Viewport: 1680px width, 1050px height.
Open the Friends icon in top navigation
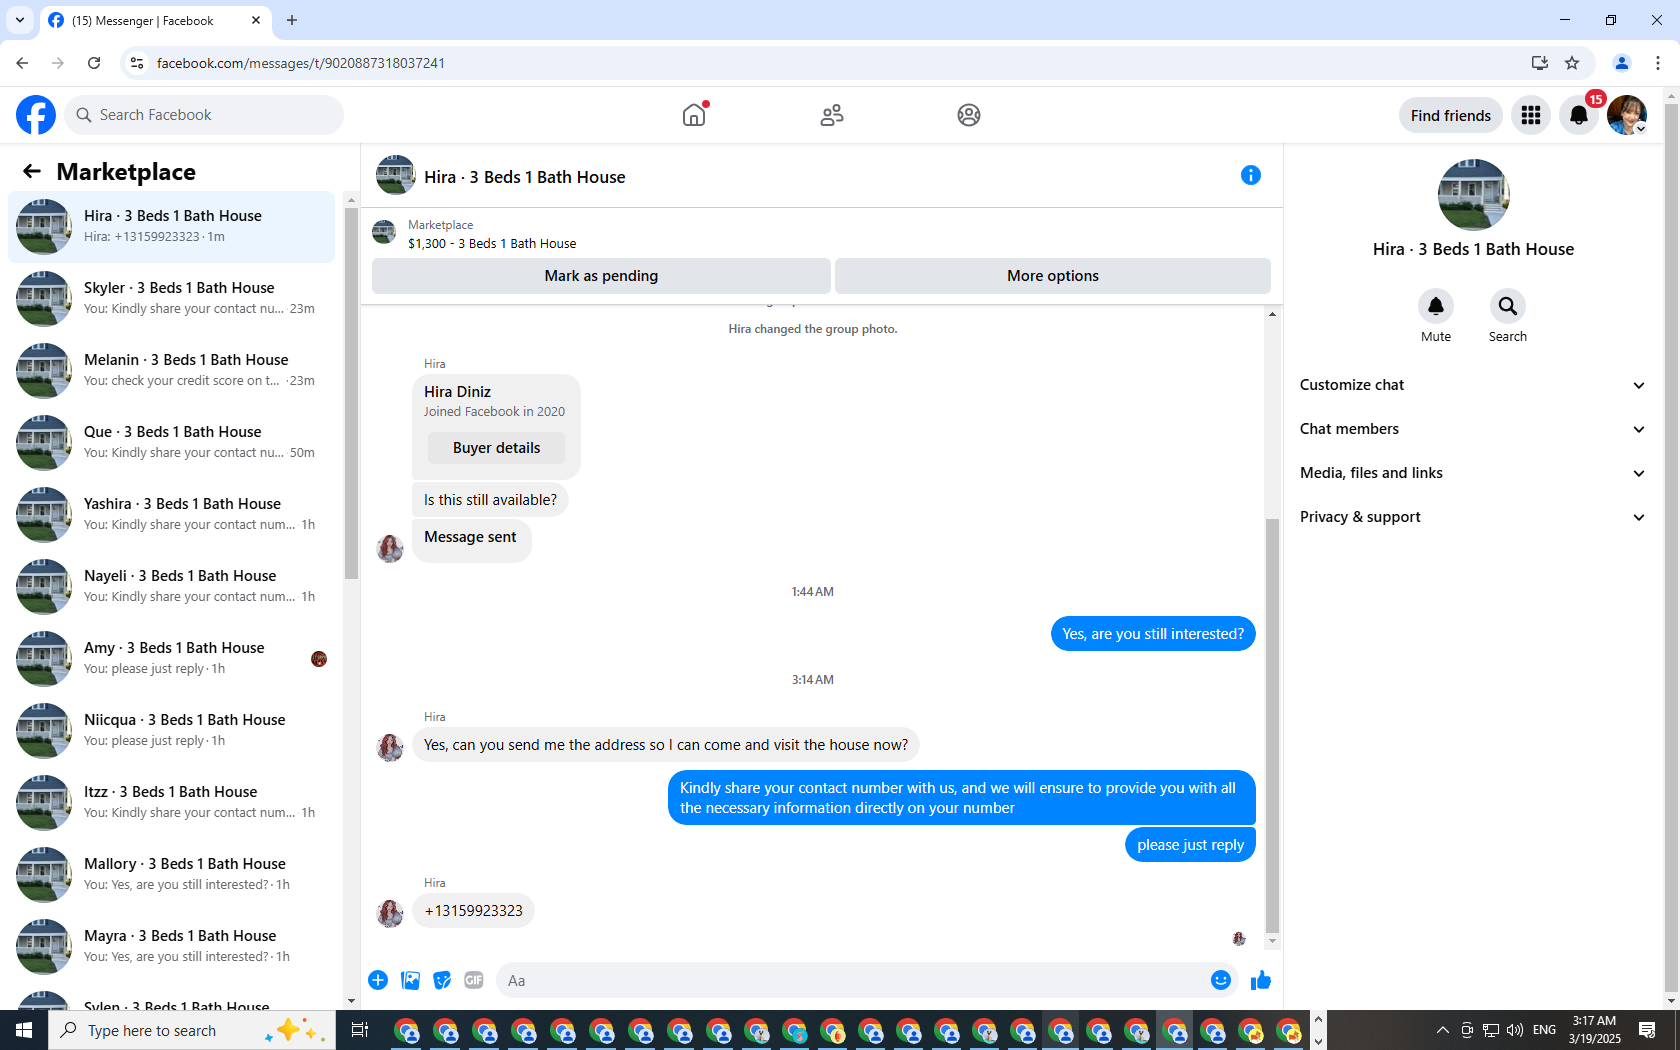(x=832, y=115)
